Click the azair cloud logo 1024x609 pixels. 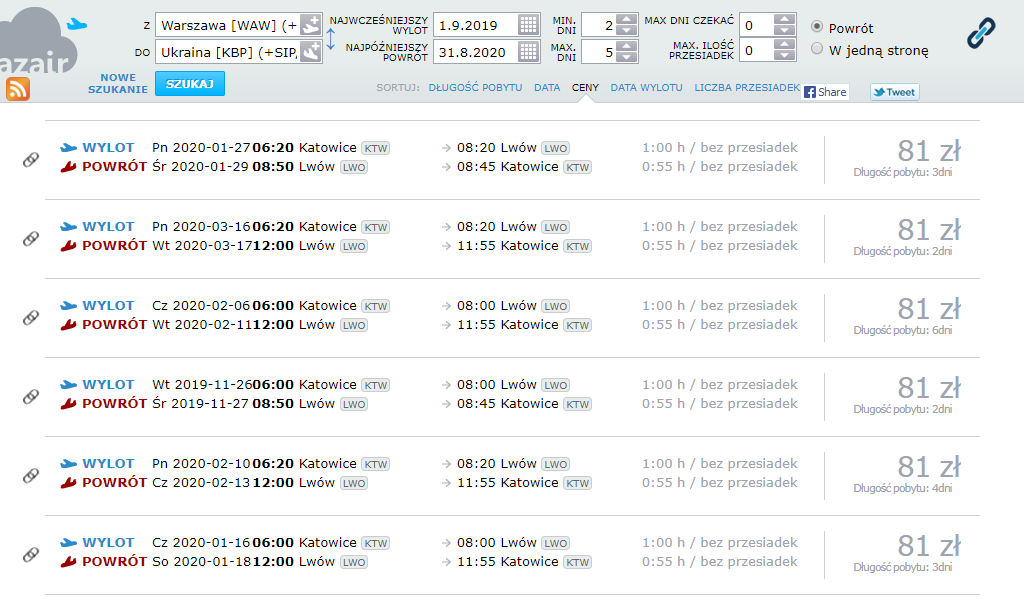[38, 40]
